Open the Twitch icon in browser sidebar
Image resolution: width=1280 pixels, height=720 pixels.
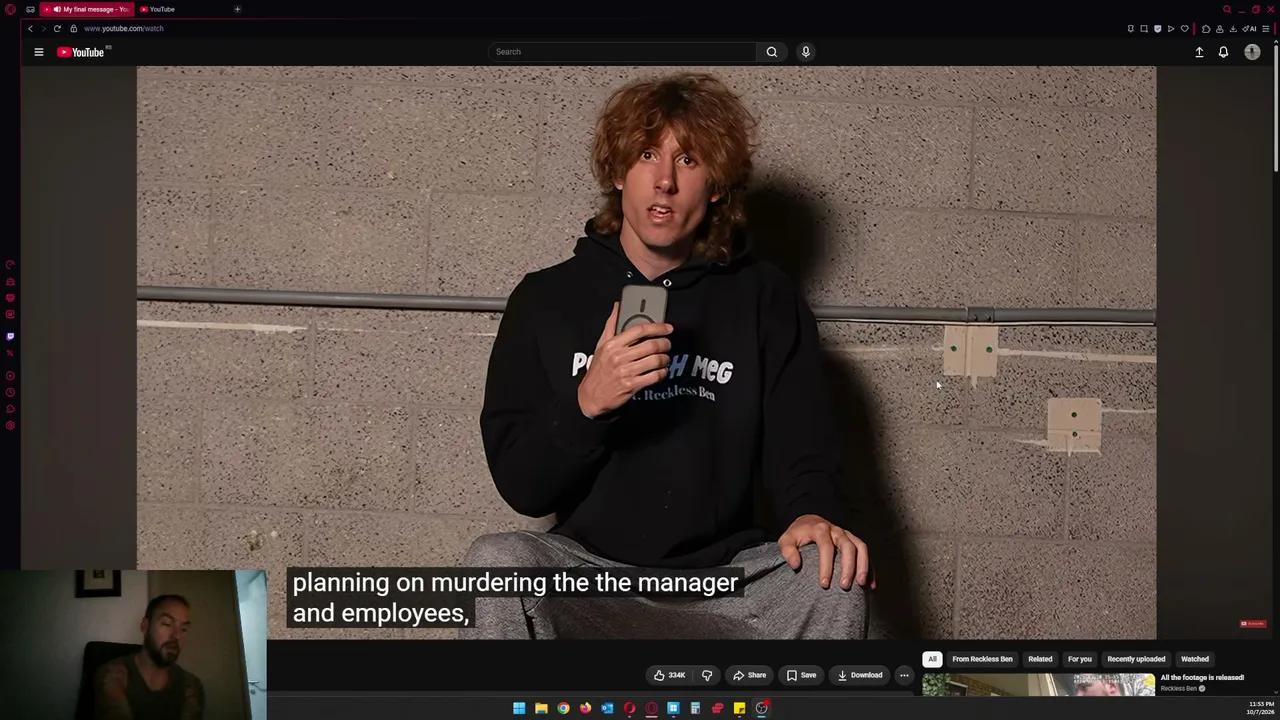10,336
